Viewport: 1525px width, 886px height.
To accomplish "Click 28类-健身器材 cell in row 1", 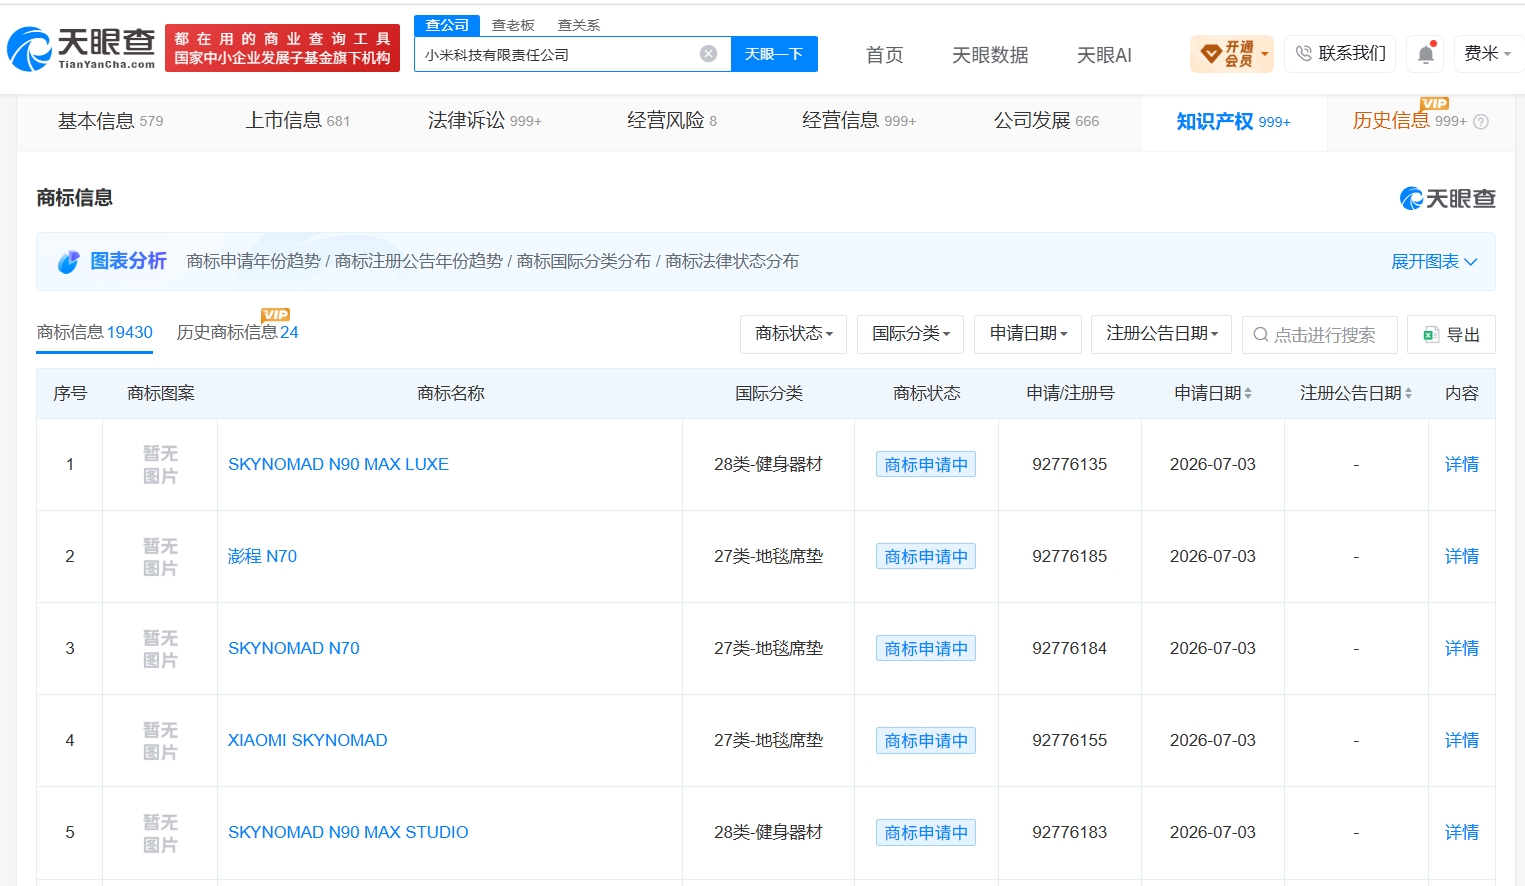I will tap(768, 465).
